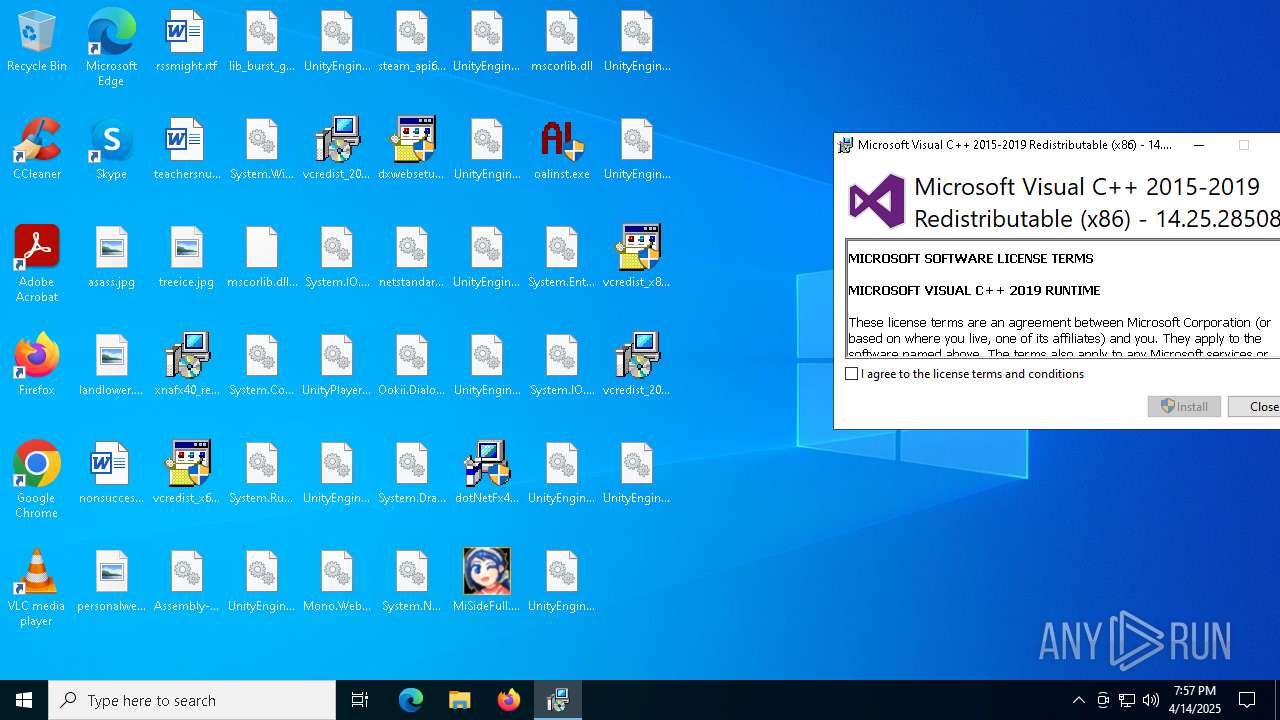The width and height of the screenshot is (1280, 720).
Task: Select the Assembly-... file icon
Action: click(186, 582)
